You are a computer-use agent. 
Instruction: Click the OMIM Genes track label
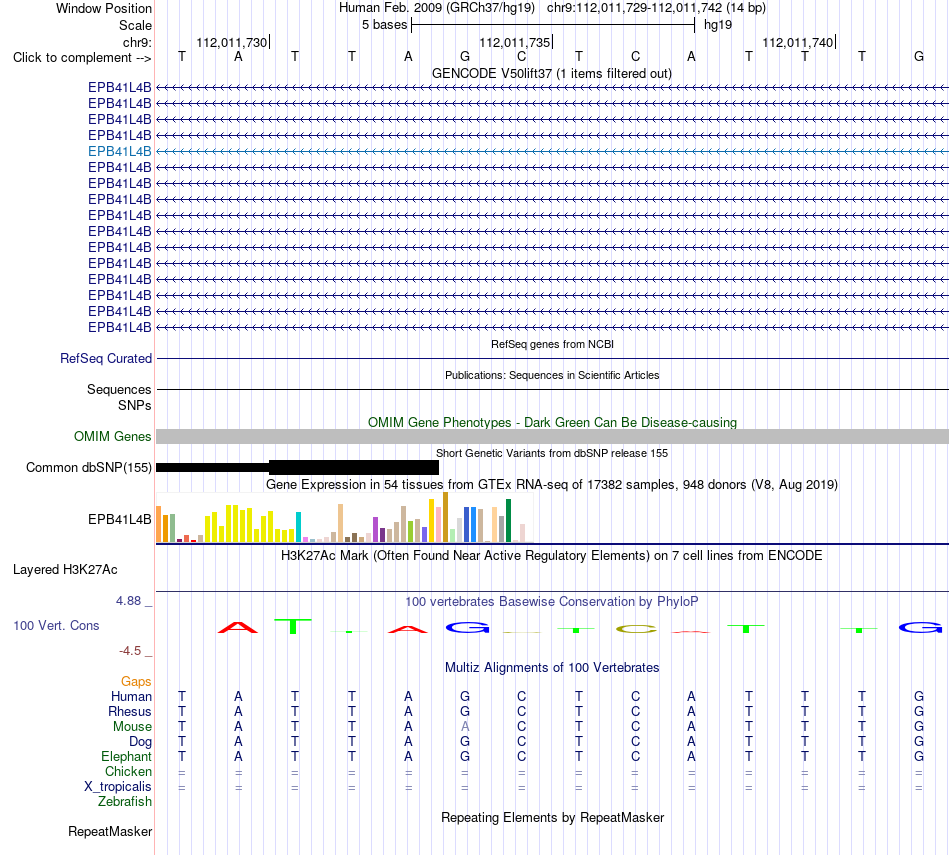(x=113, y=436)
